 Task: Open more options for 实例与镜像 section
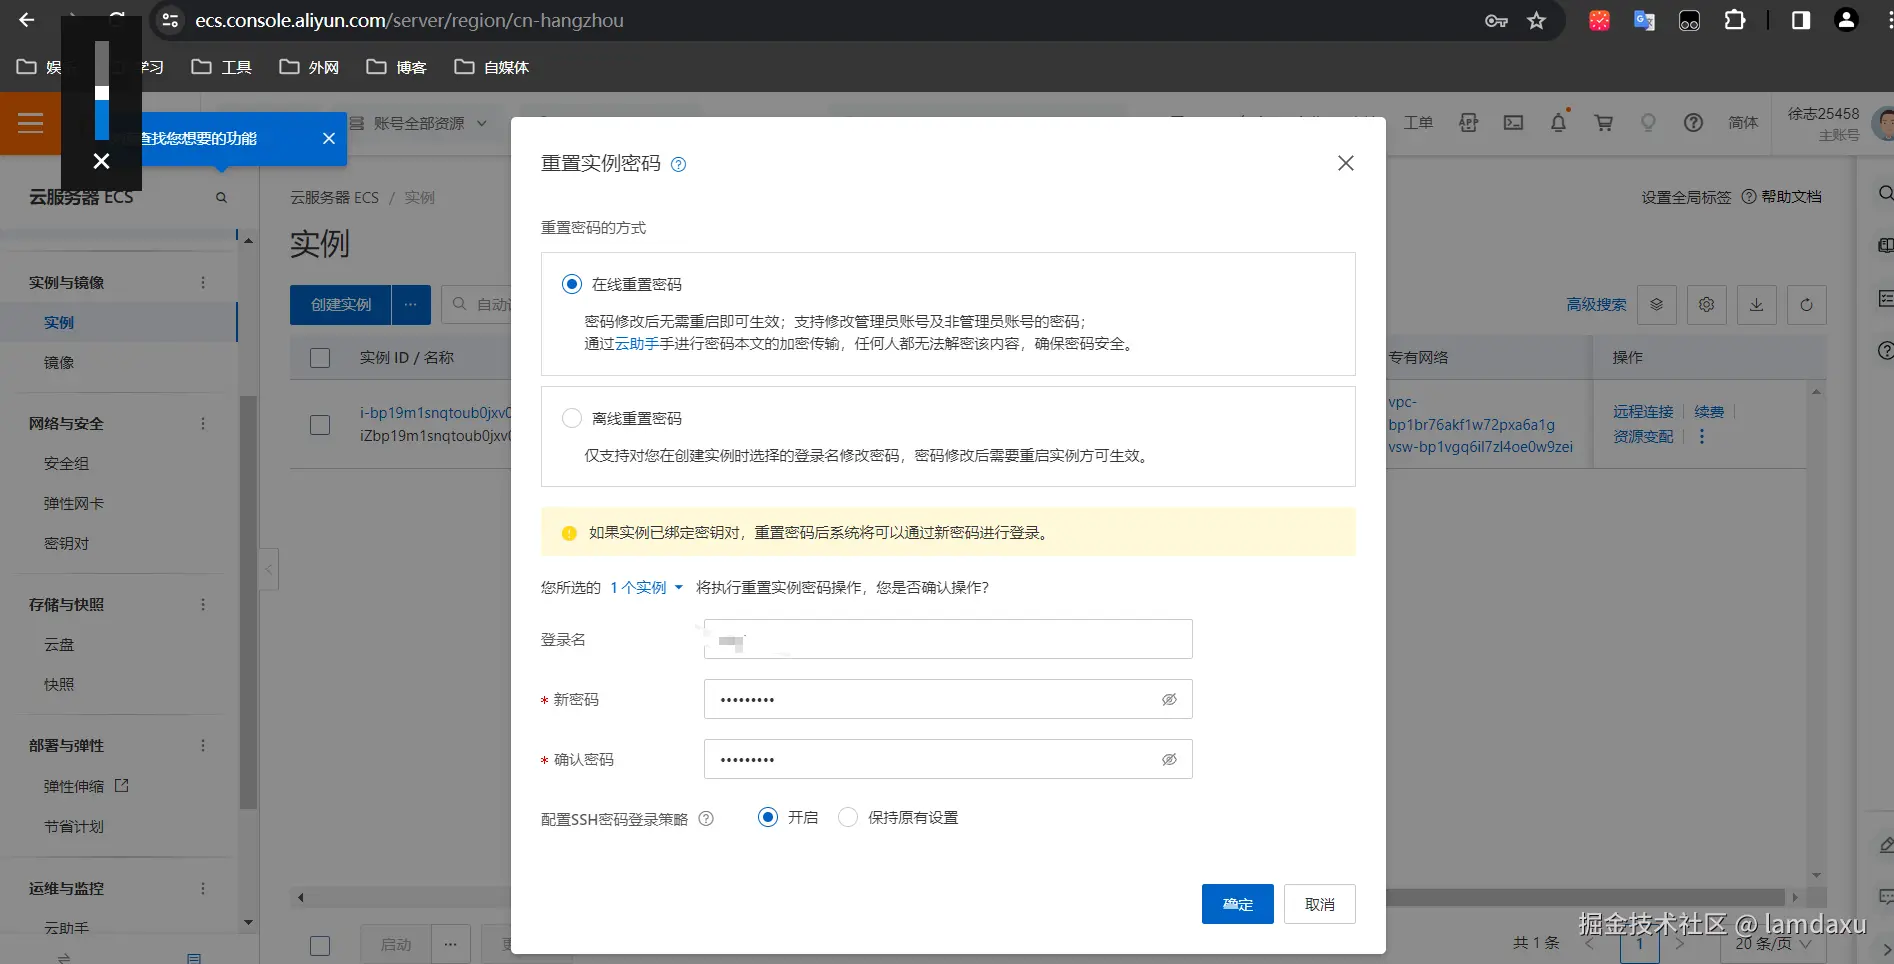coord(203,283)
